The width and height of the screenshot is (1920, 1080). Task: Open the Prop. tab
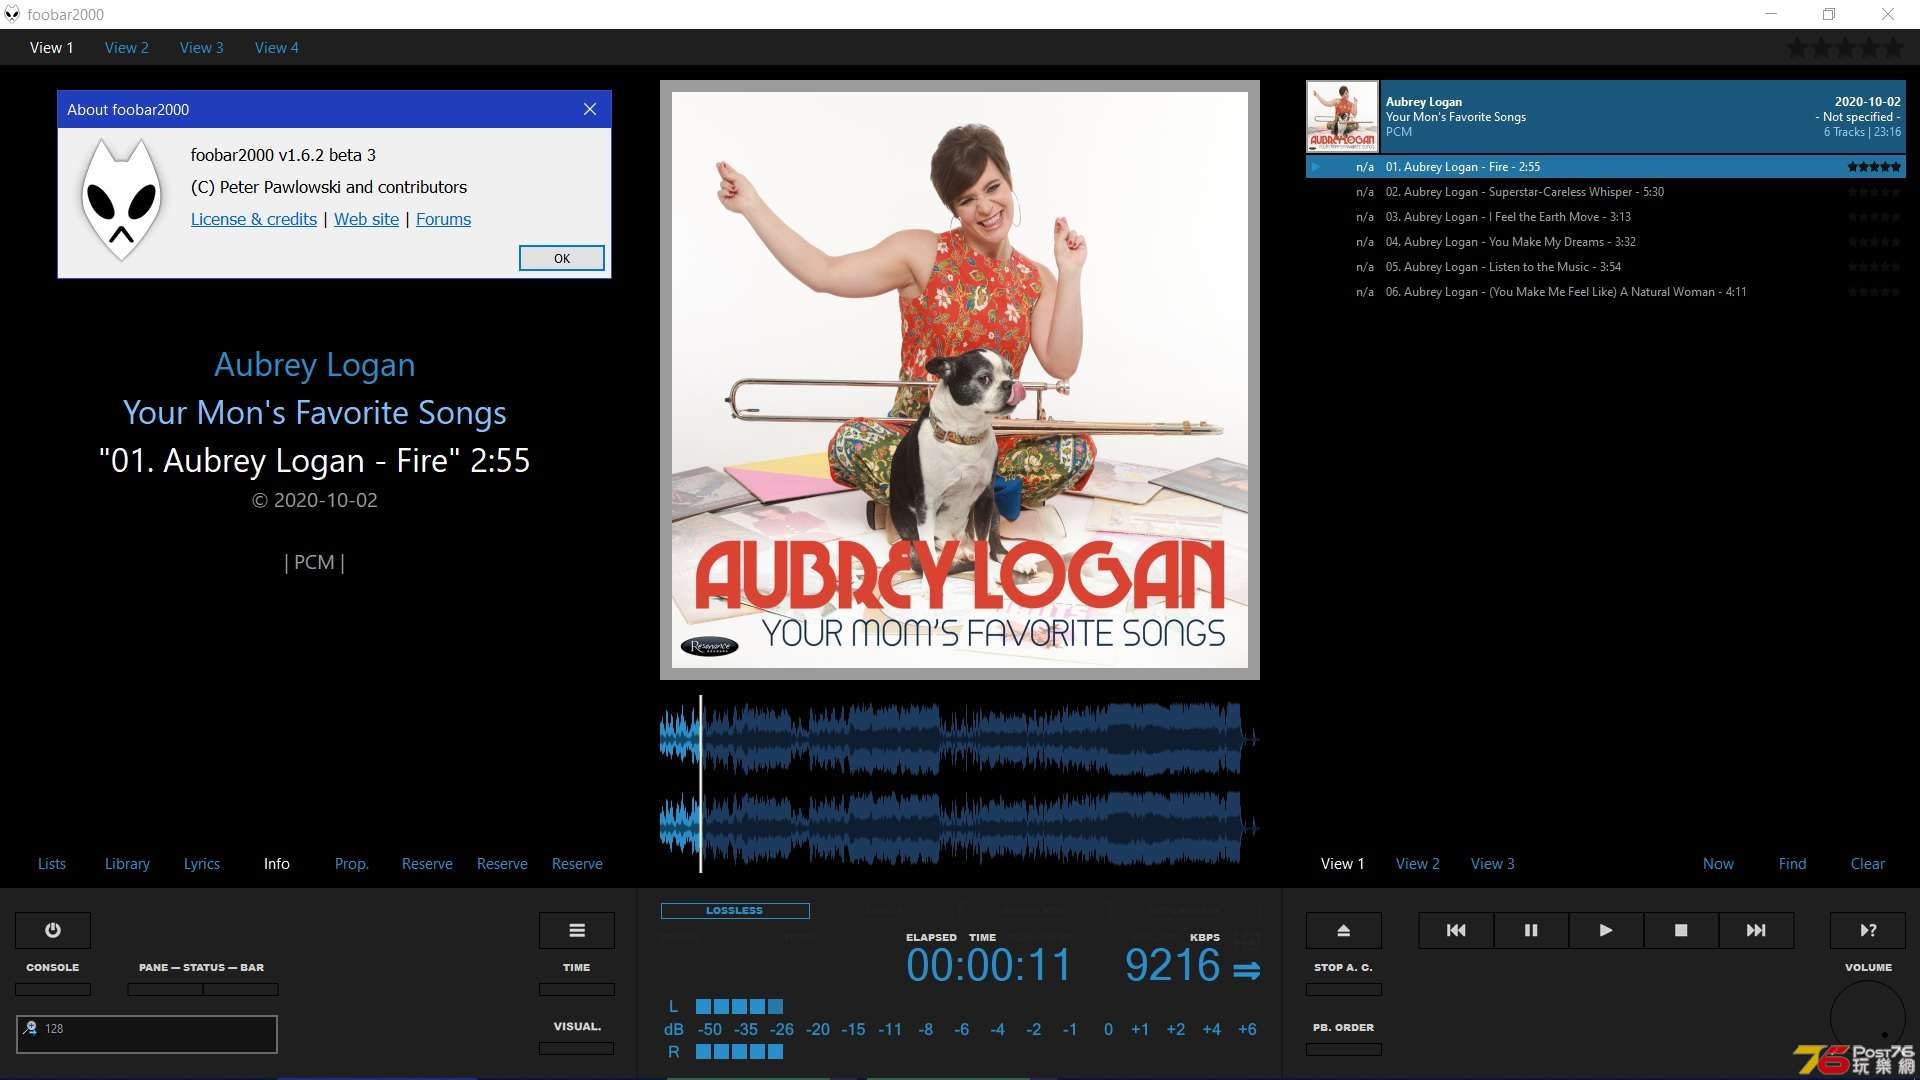tap(352, 863)
